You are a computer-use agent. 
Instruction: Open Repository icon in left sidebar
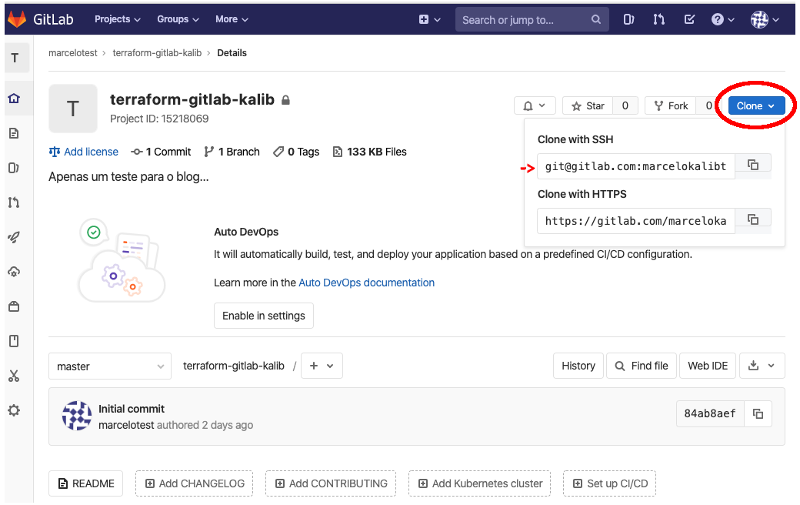[x=14, y=133]
